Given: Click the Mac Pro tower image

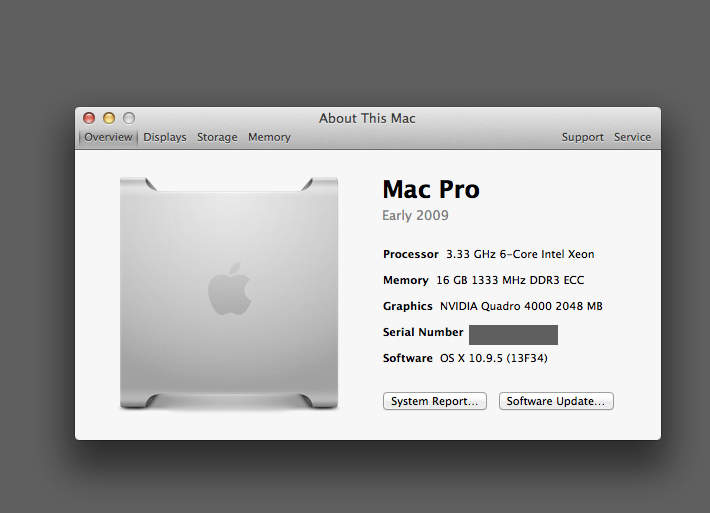Looking at the screenshot, I should [x=229, y=293].
